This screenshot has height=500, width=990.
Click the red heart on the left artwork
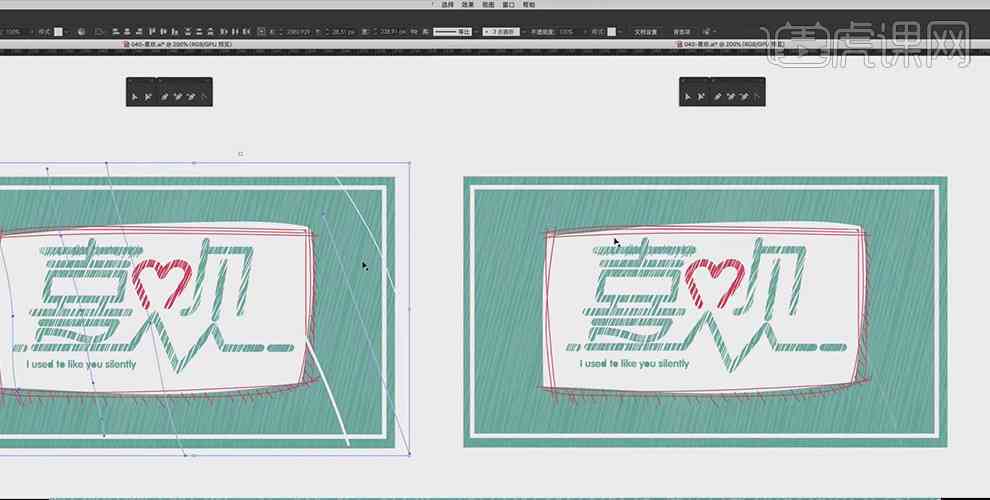(x=162, y=283)
